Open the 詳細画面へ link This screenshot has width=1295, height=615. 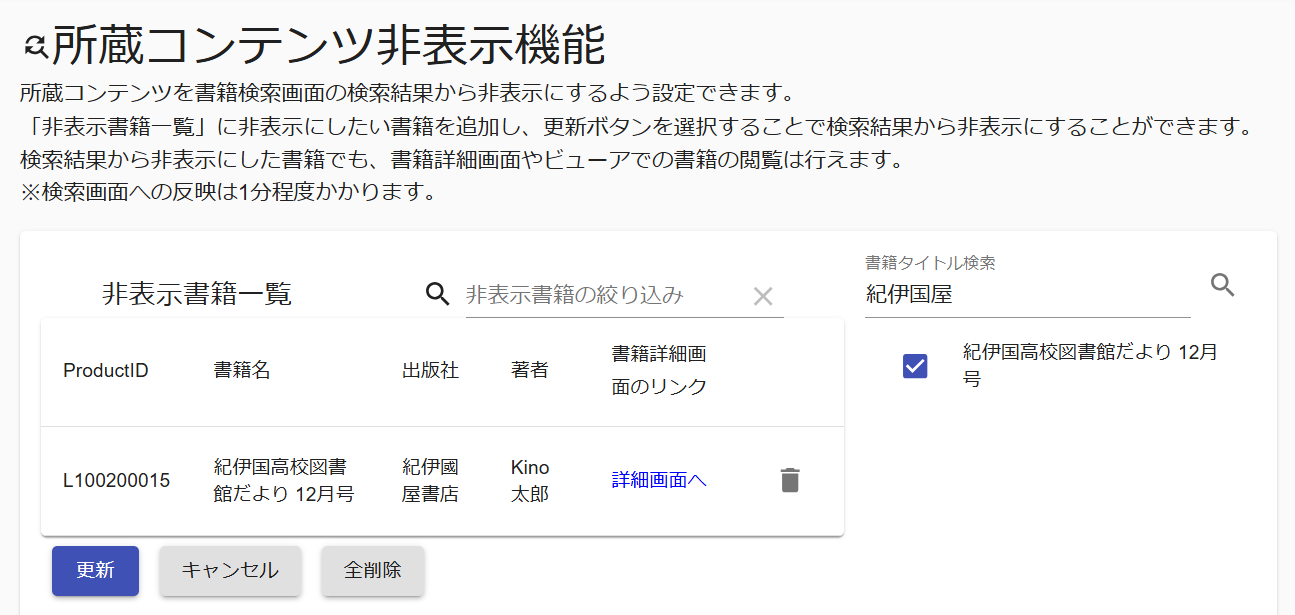659,480
